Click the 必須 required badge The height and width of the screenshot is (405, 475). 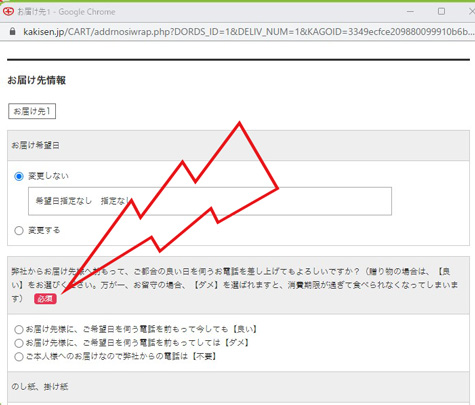click(x=45, y=299)
